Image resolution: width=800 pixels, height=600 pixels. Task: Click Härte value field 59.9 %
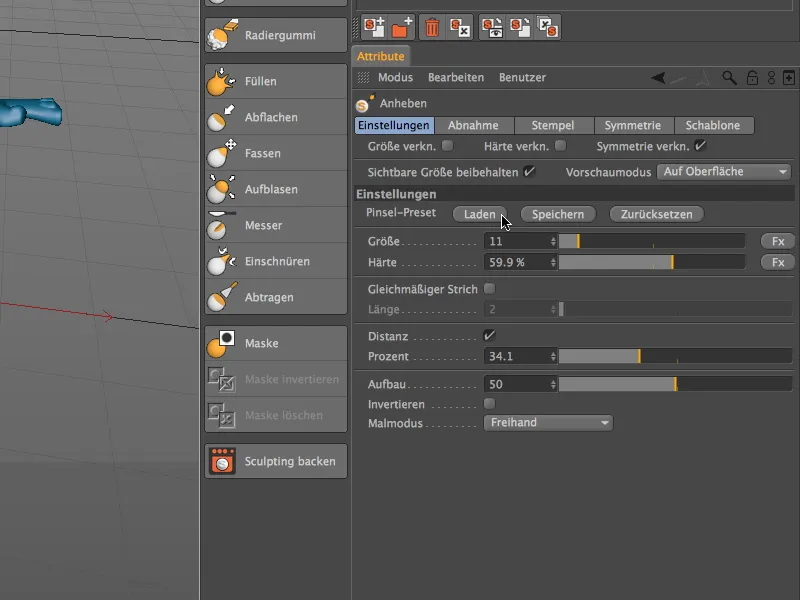click(x=516, y=262)
